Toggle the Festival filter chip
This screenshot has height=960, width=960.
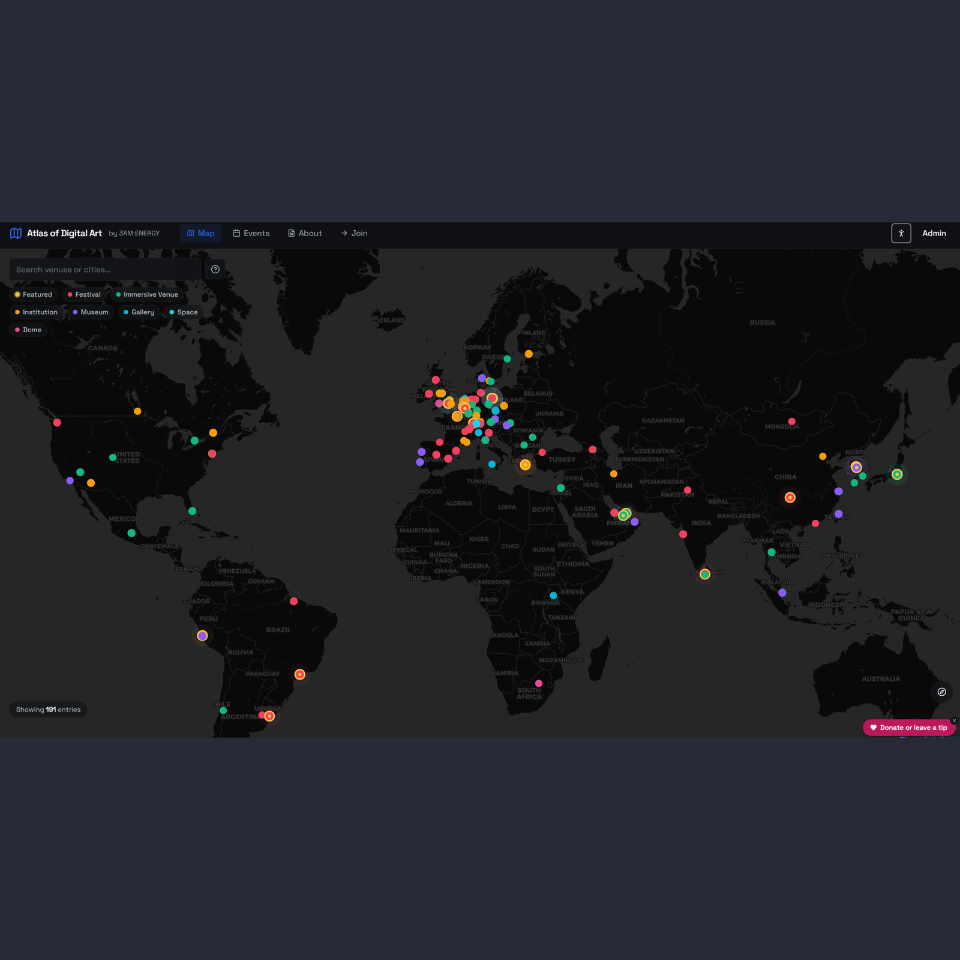pyautogui.click(x=84, y=294)
